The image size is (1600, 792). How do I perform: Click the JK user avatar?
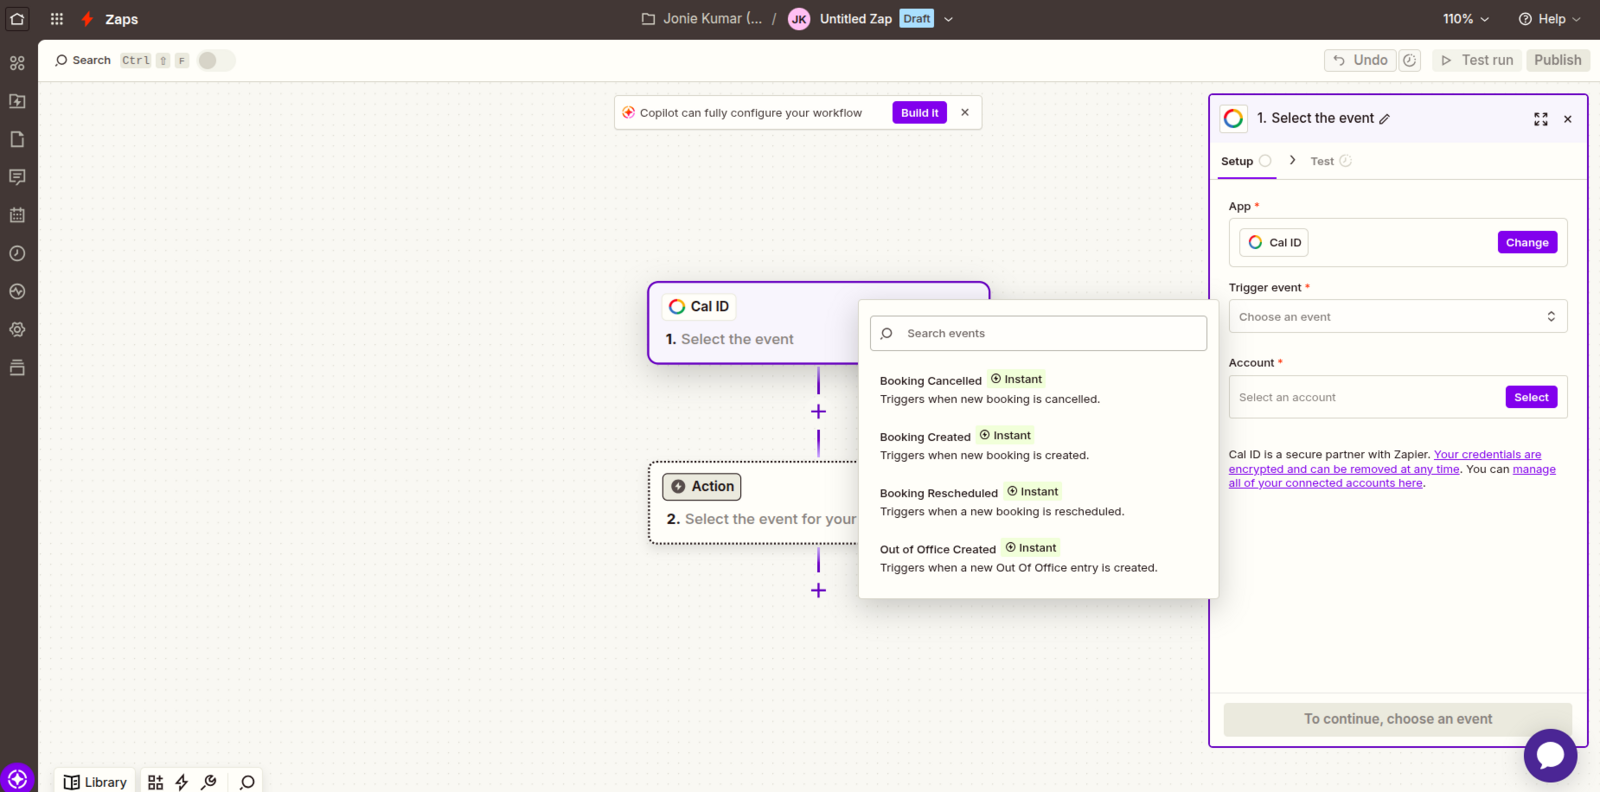[x=799, y=19]
